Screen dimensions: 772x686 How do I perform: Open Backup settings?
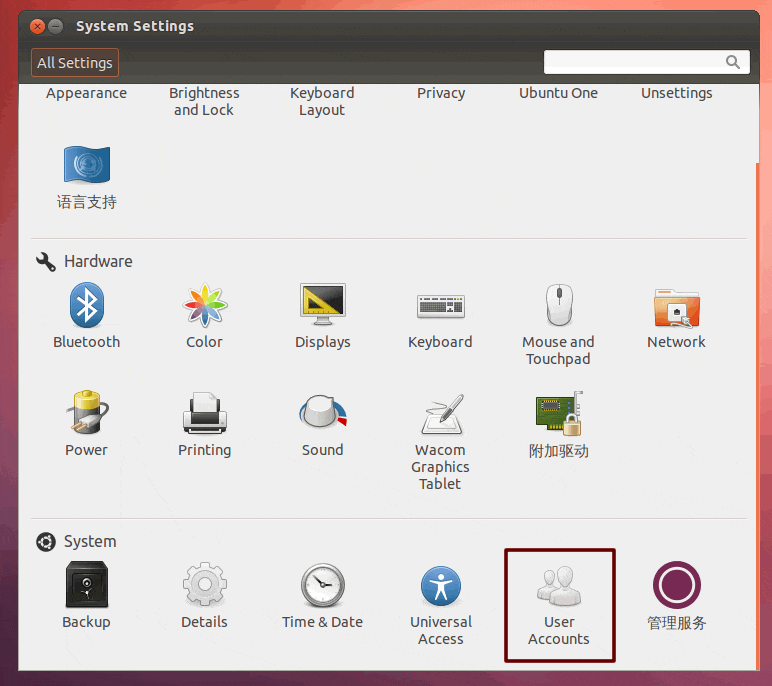coord(87,586)
